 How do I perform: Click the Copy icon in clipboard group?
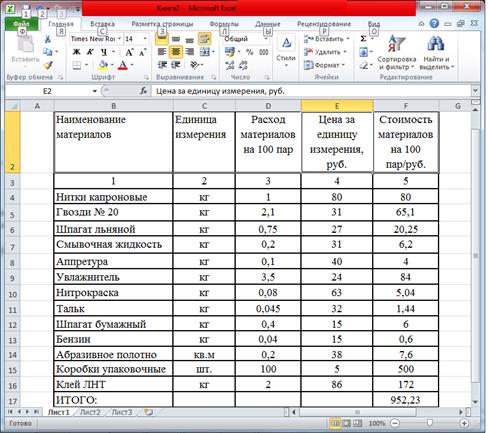pos(48,52)
